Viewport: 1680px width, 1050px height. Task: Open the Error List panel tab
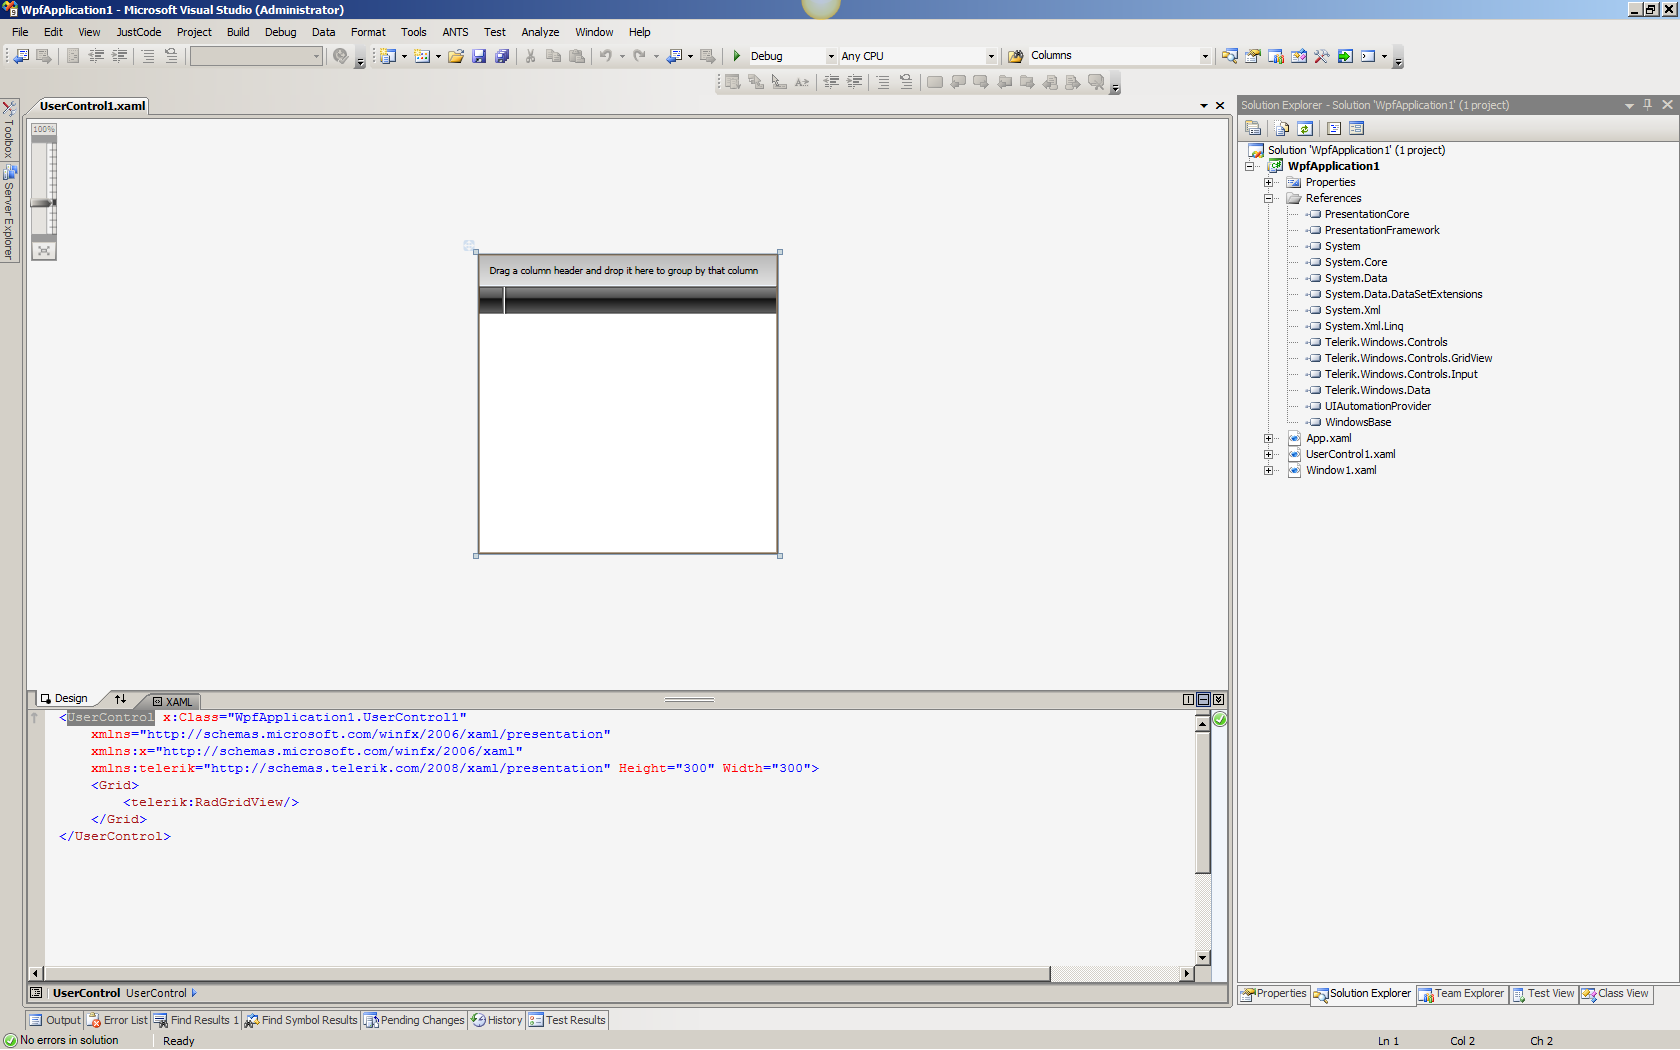pyautogui.click(x=117, y=1020)
